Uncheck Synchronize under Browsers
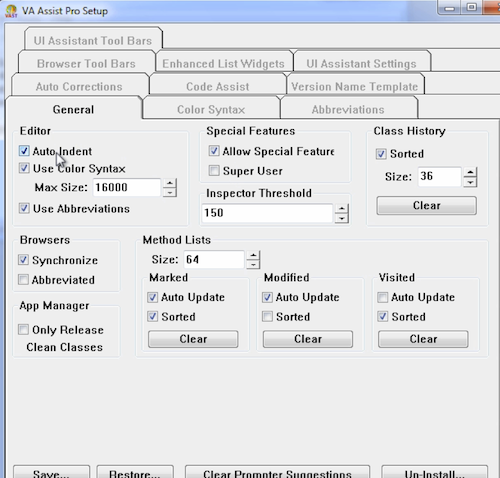The height and width of the screenshot is (478, 500). point(23,260)
